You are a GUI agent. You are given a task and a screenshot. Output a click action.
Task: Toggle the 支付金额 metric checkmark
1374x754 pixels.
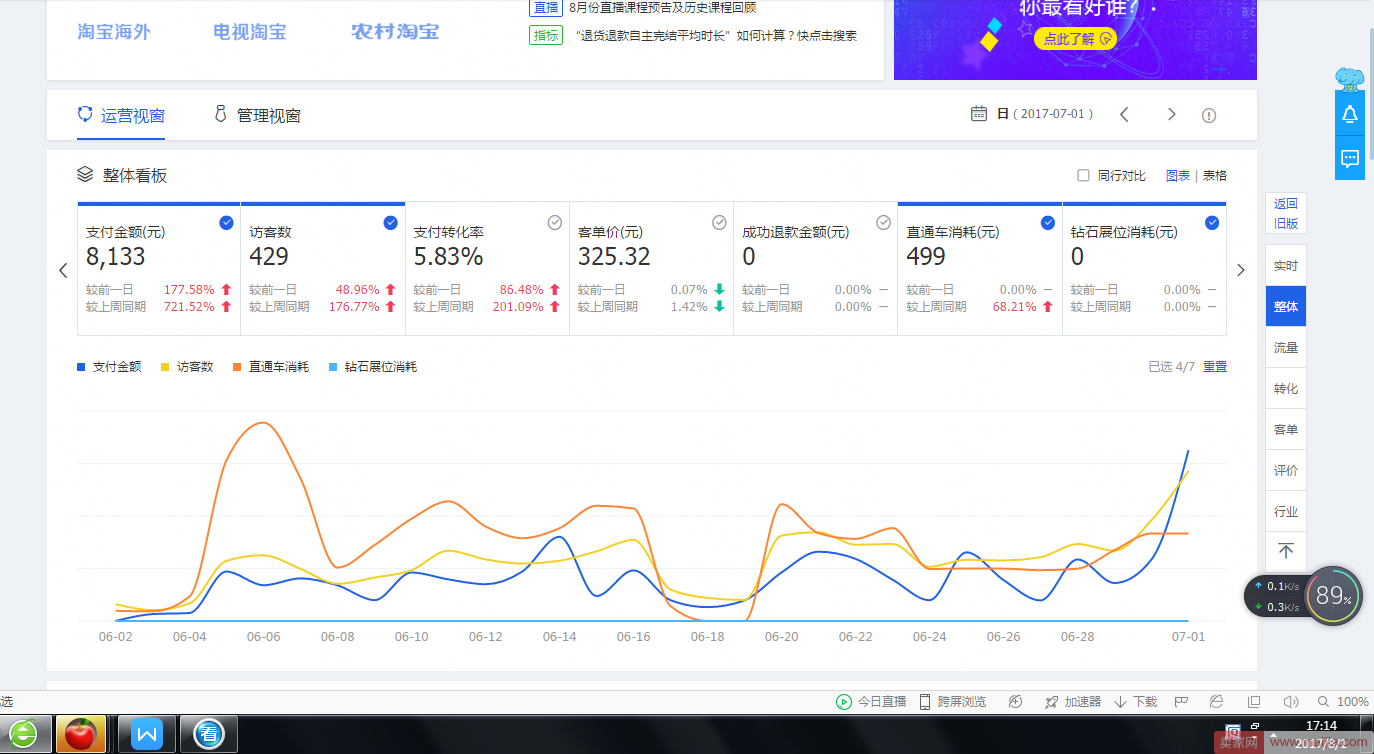[226, 223]
